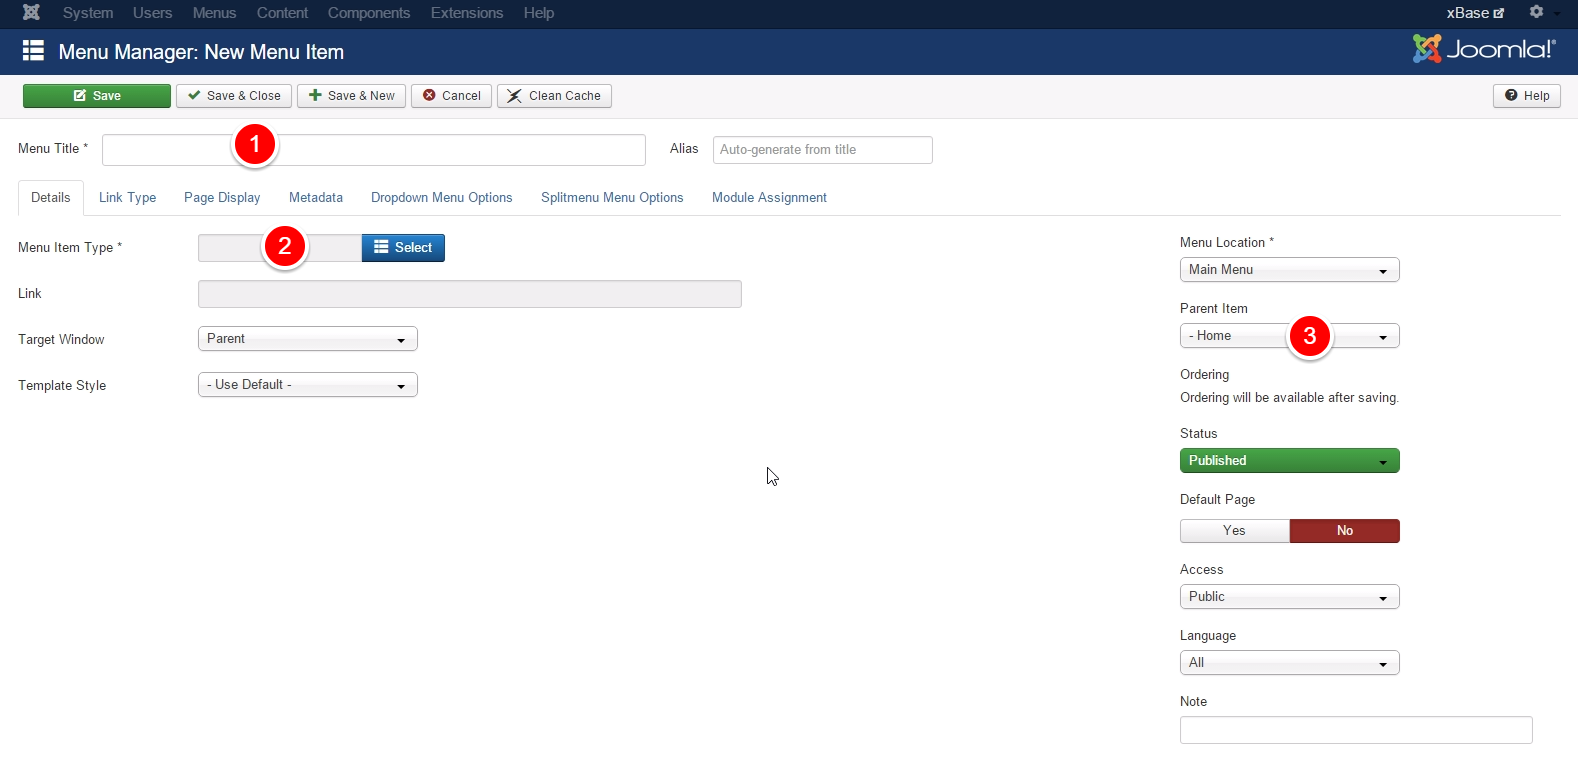
Task: Set Default Page to No
Action: (1345, 531)
